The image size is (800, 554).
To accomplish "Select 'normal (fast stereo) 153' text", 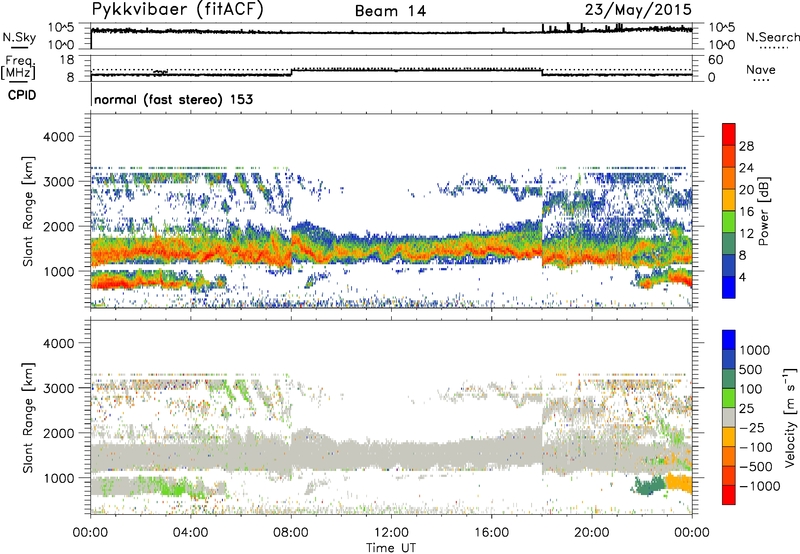I will pos(173,99).
